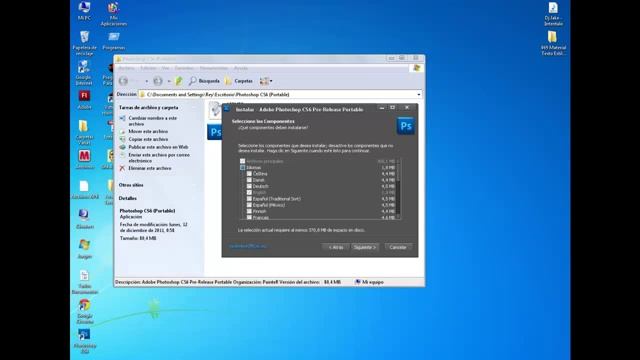Click the < Atrás button
This screenshot has width=640, height=360.
click(336, 247)
